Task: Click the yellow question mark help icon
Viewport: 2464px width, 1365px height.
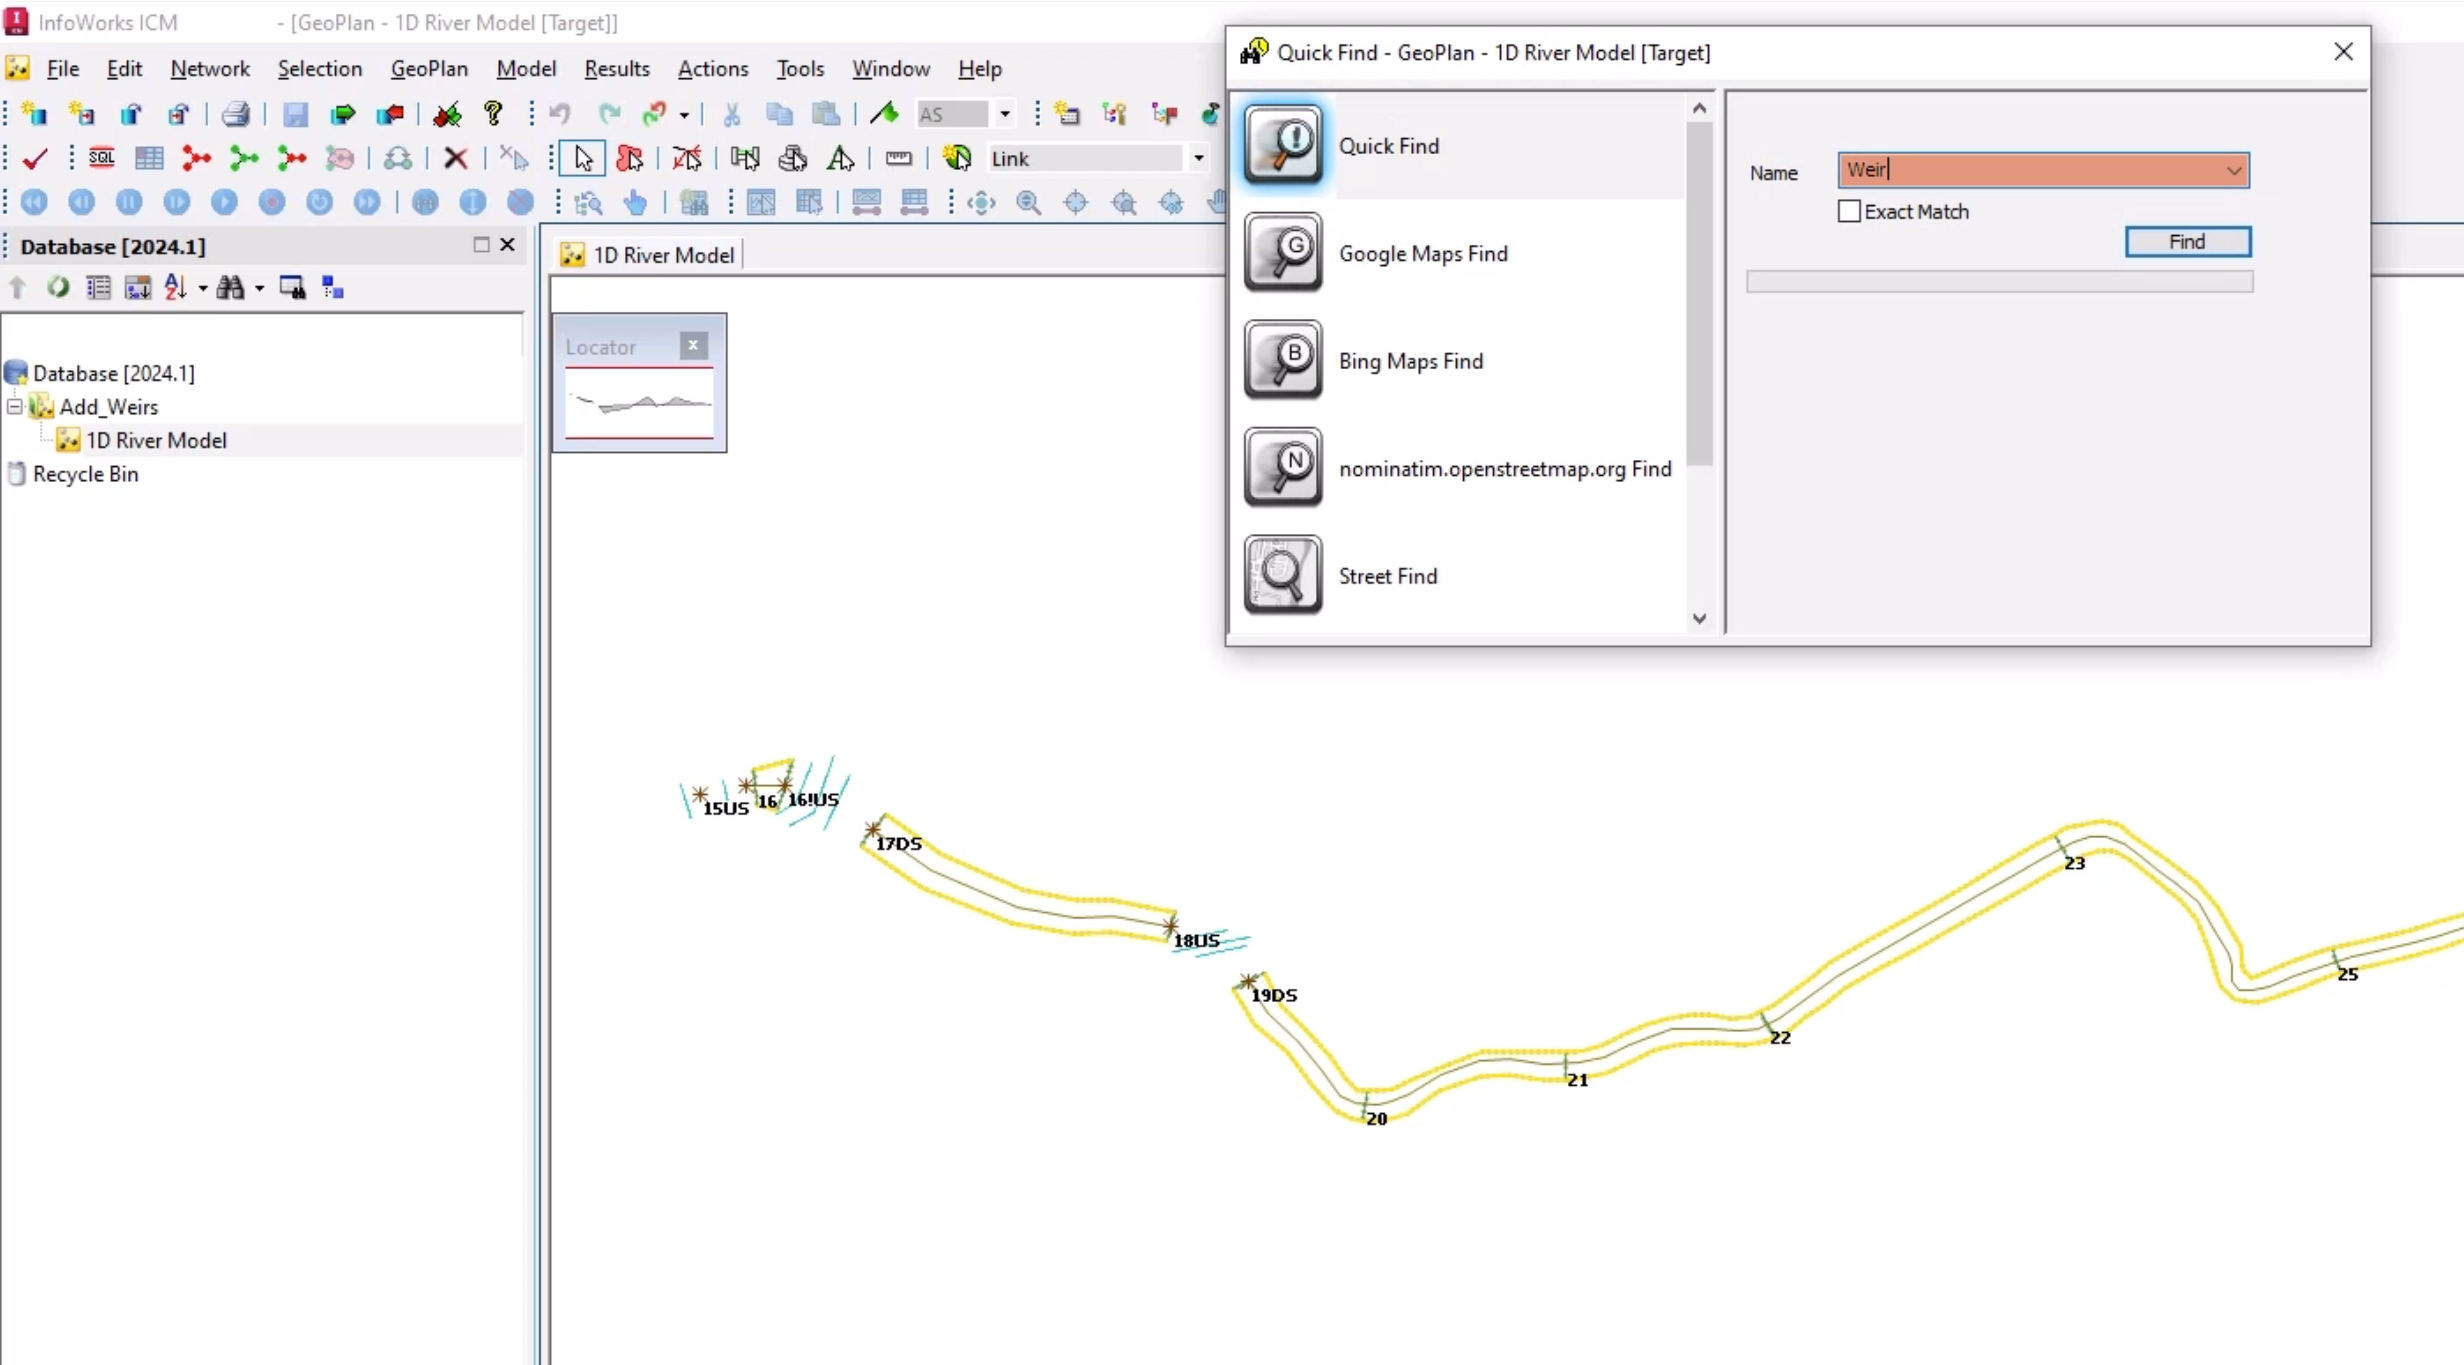Action: click(493, 114)
